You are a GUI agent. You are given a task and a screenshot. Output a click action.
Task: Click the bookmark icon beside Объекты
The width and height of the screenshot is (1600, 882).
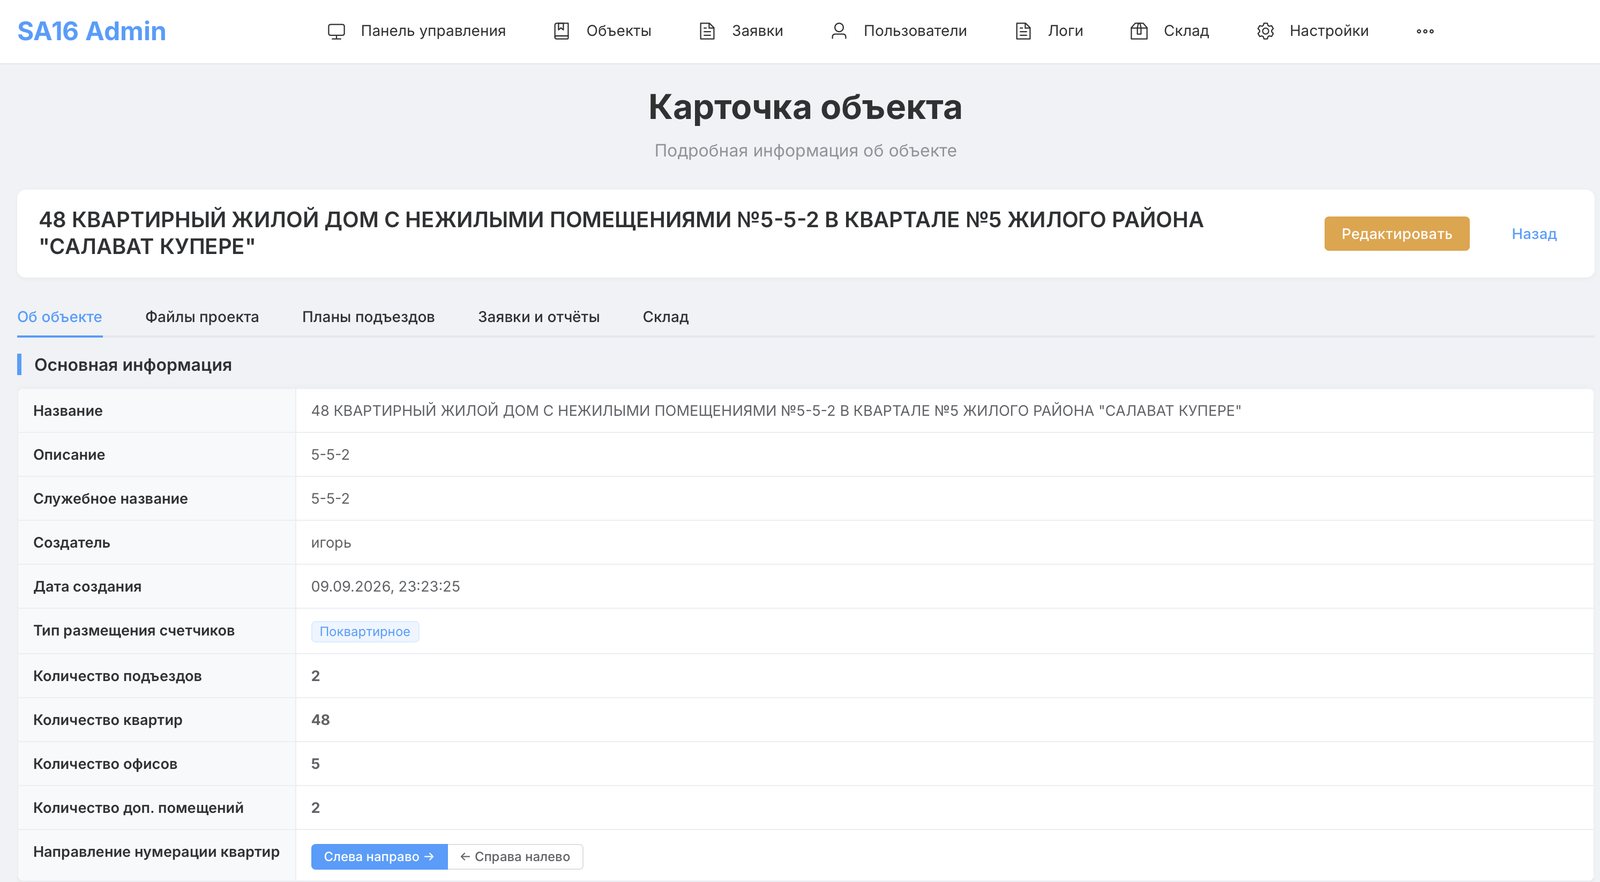[x=562, y=31]
